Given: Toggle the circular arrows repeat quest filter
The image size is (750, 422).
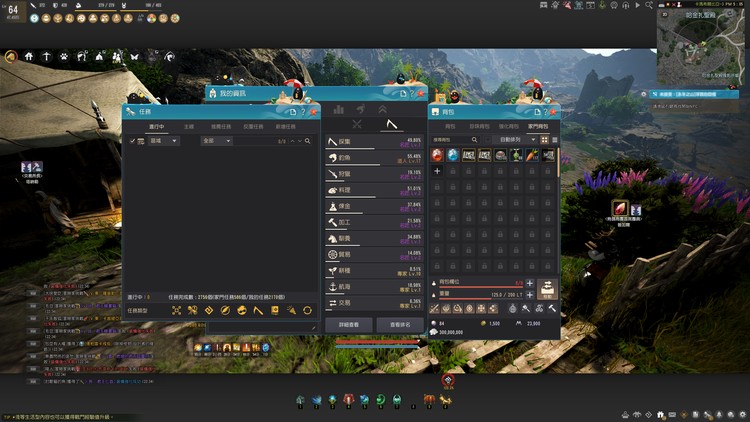Looking at the screenshot, I should [308, 311].
